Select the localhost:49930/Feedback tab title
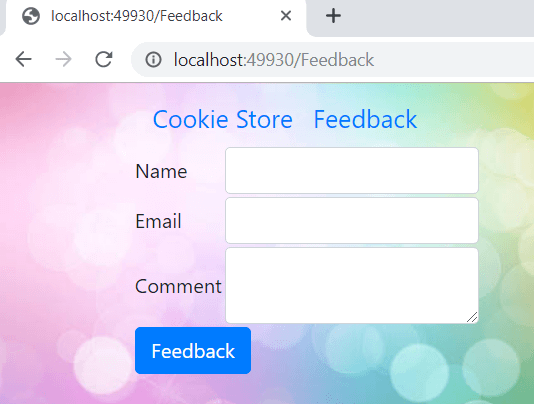 pos(137,16)
